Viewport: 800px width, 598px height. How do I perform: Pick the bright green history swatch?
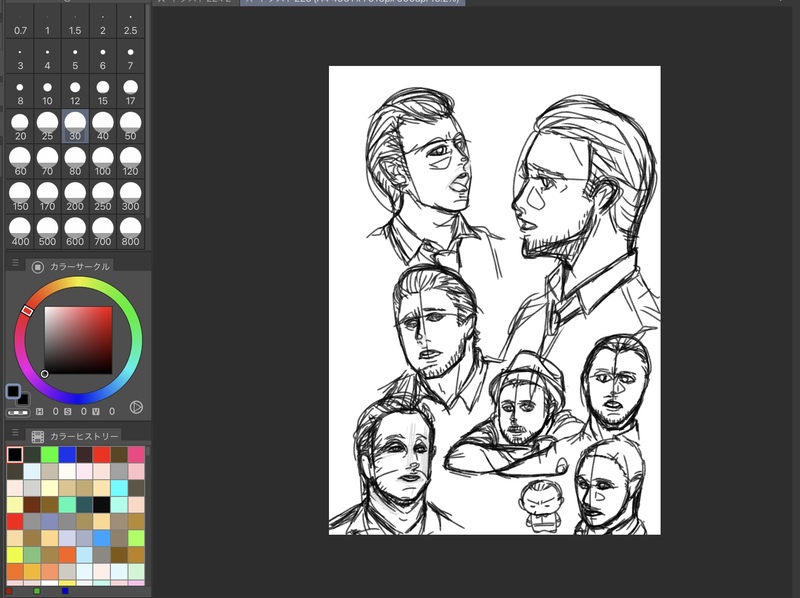pyautogui.click(x=50, y=455)
